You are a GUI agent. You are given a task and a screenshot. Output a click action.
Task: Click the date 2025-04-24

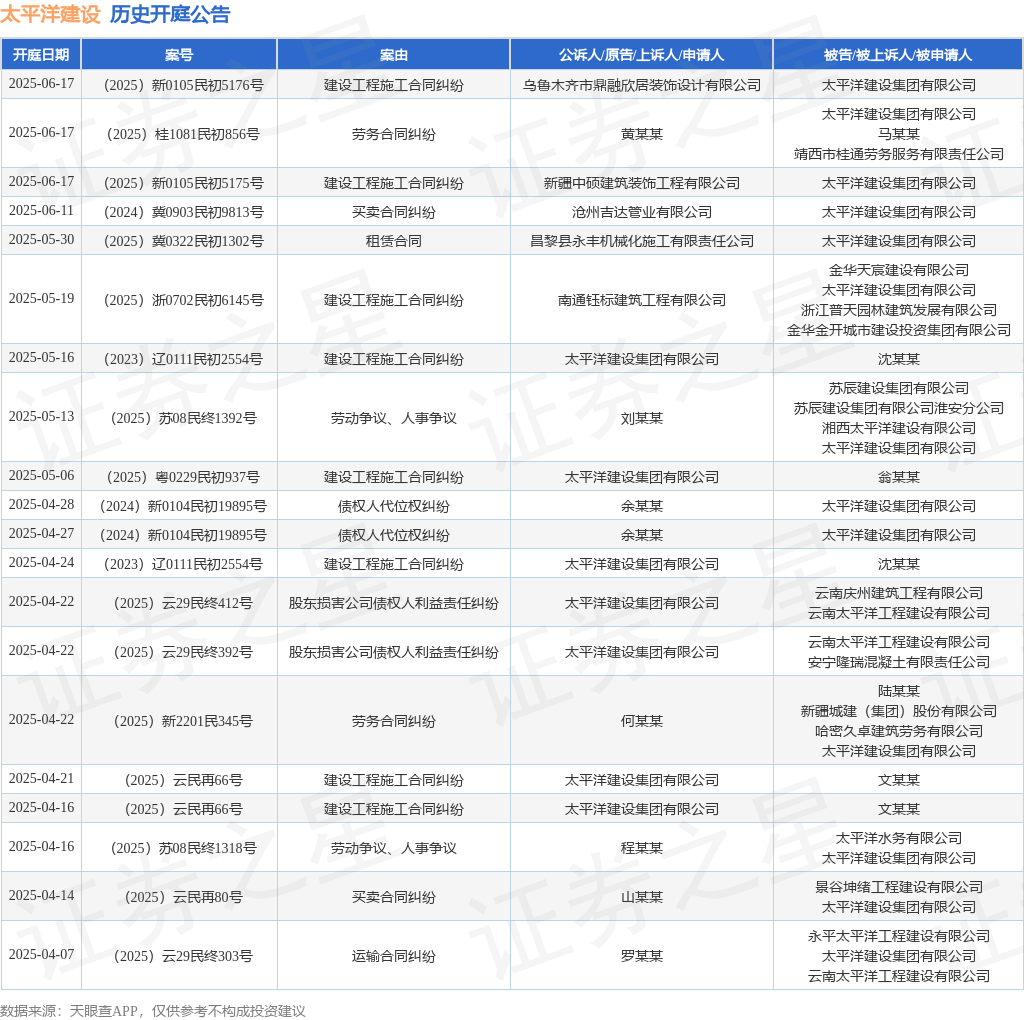(41, 562)
